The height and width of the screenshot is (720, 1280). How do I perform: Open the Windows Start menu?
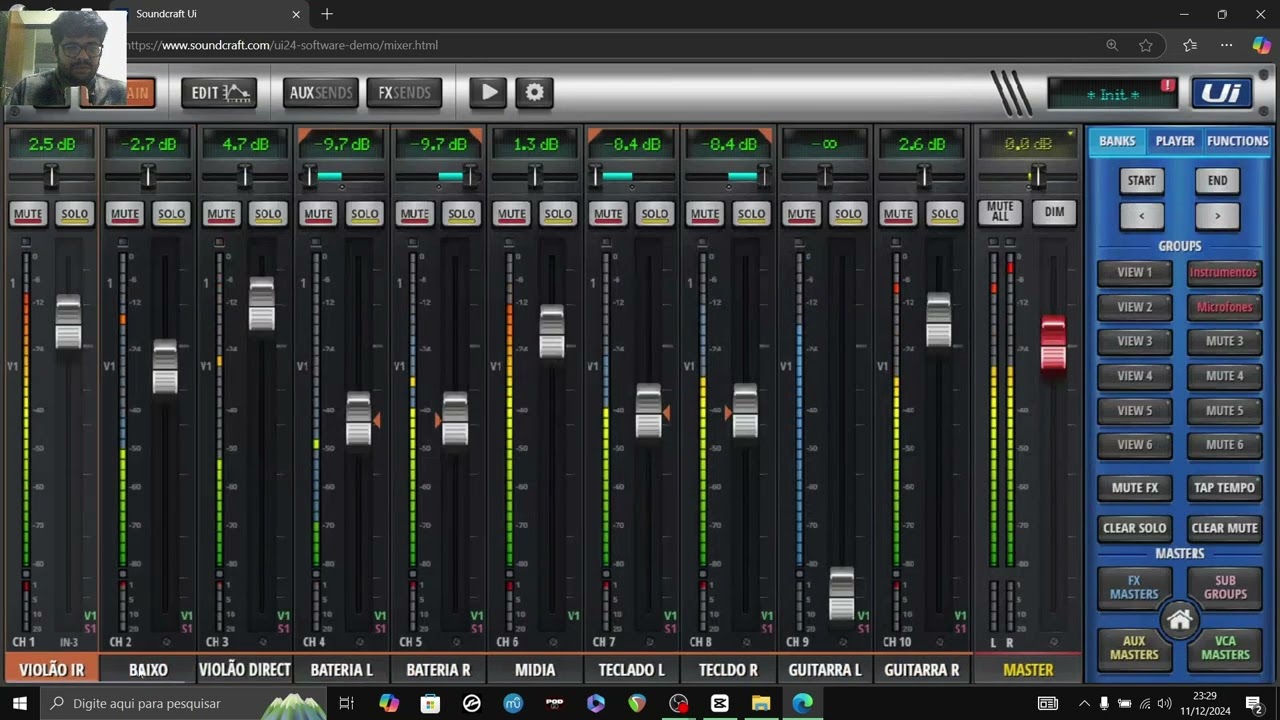coord(19,703)
